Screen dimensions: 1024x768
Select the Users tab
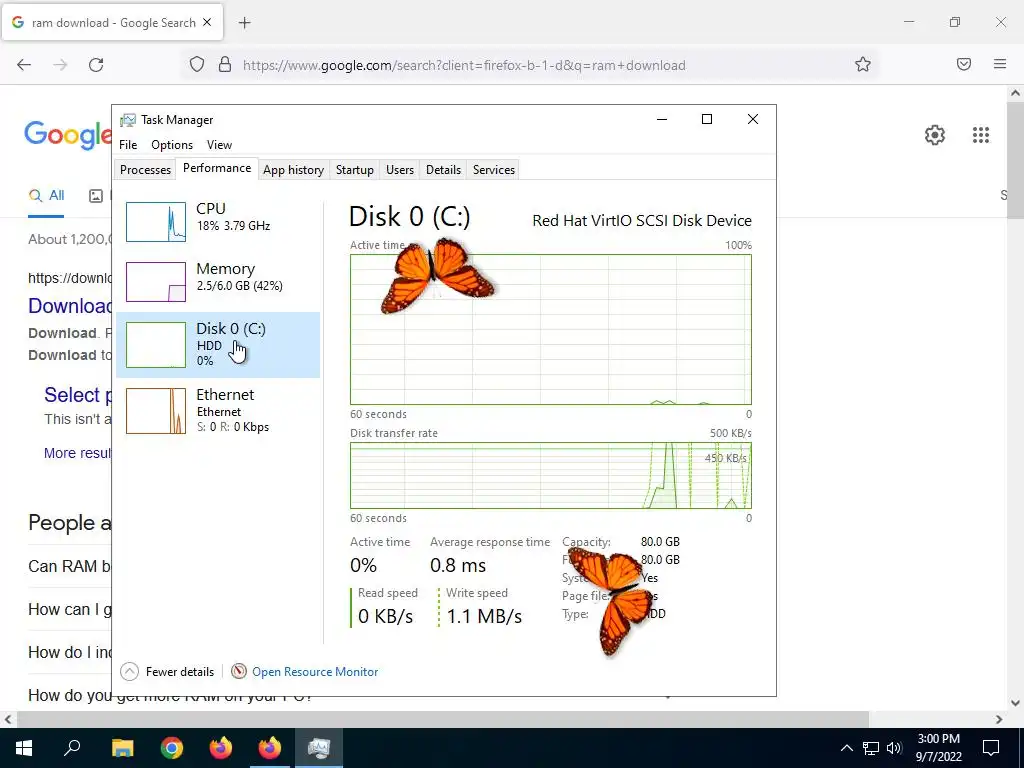click(400, 170)
